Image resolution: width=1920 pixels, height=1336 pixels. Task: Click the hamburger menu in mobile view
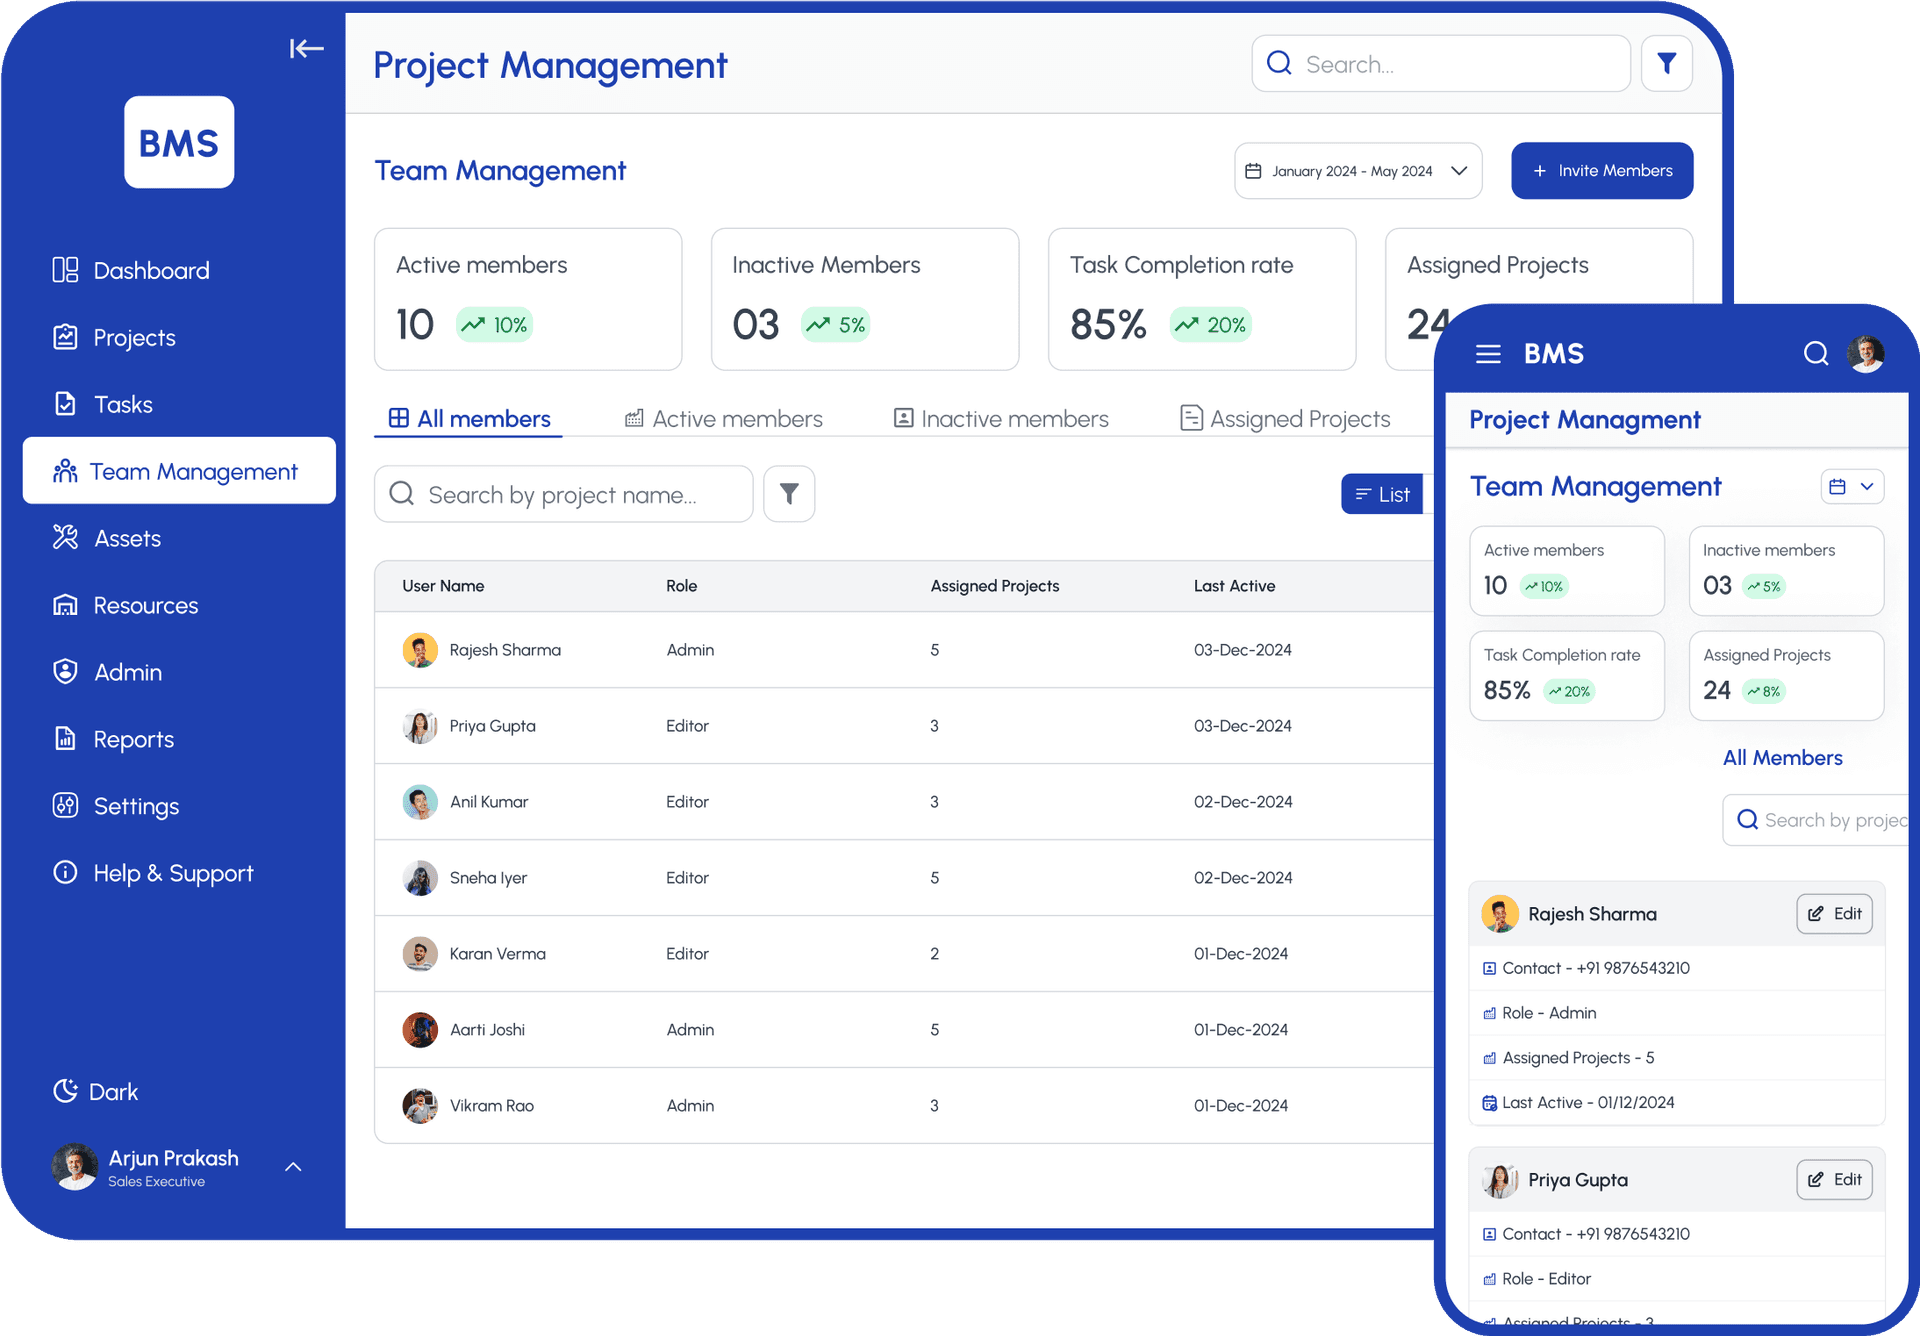pos(1488,353)
